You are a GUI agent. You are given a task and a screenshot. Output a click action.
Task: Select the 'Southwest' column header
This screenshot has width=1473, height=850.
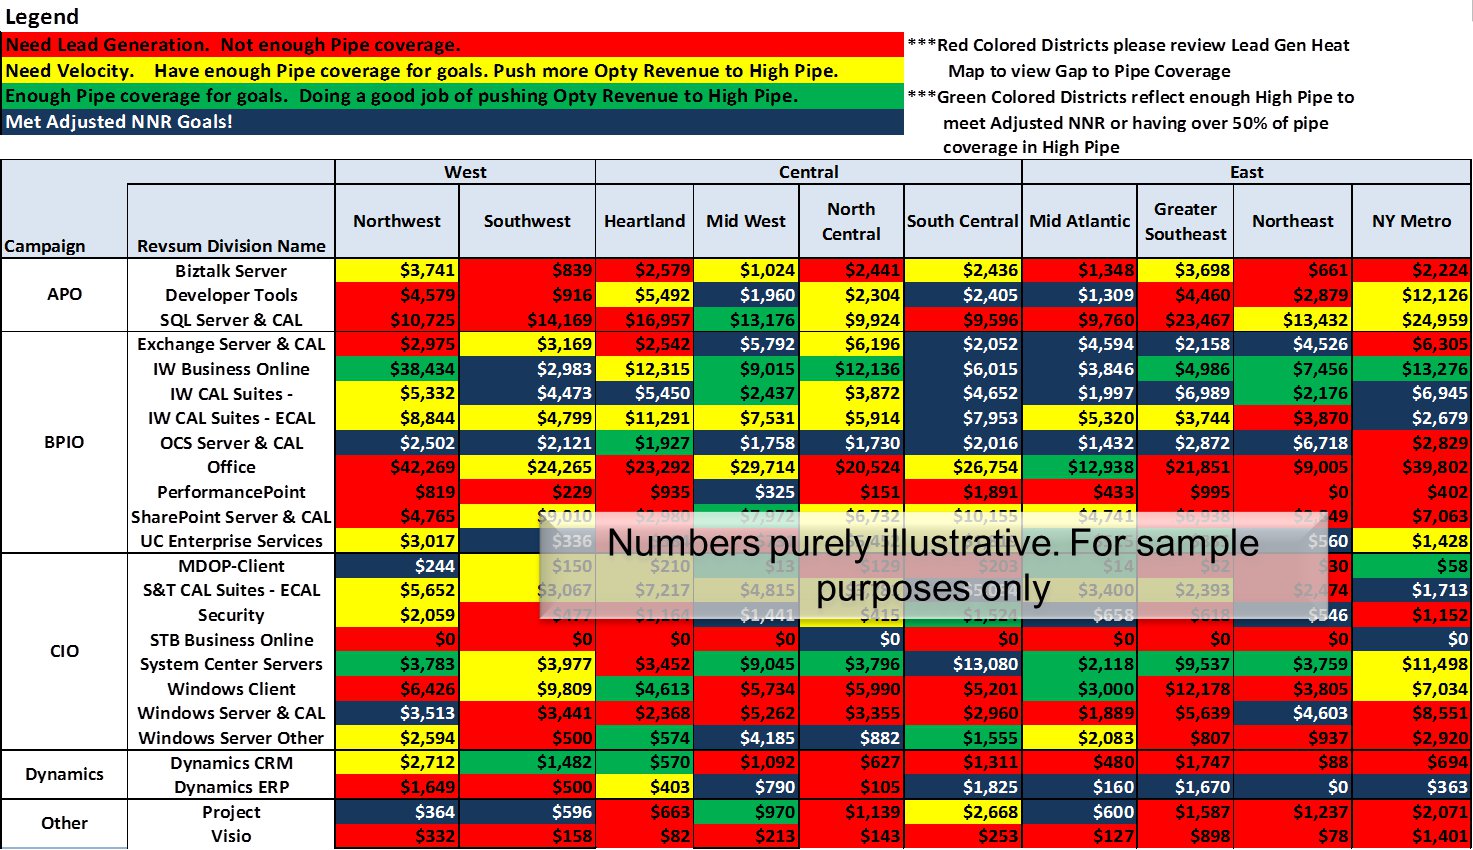tap(527, 221)
